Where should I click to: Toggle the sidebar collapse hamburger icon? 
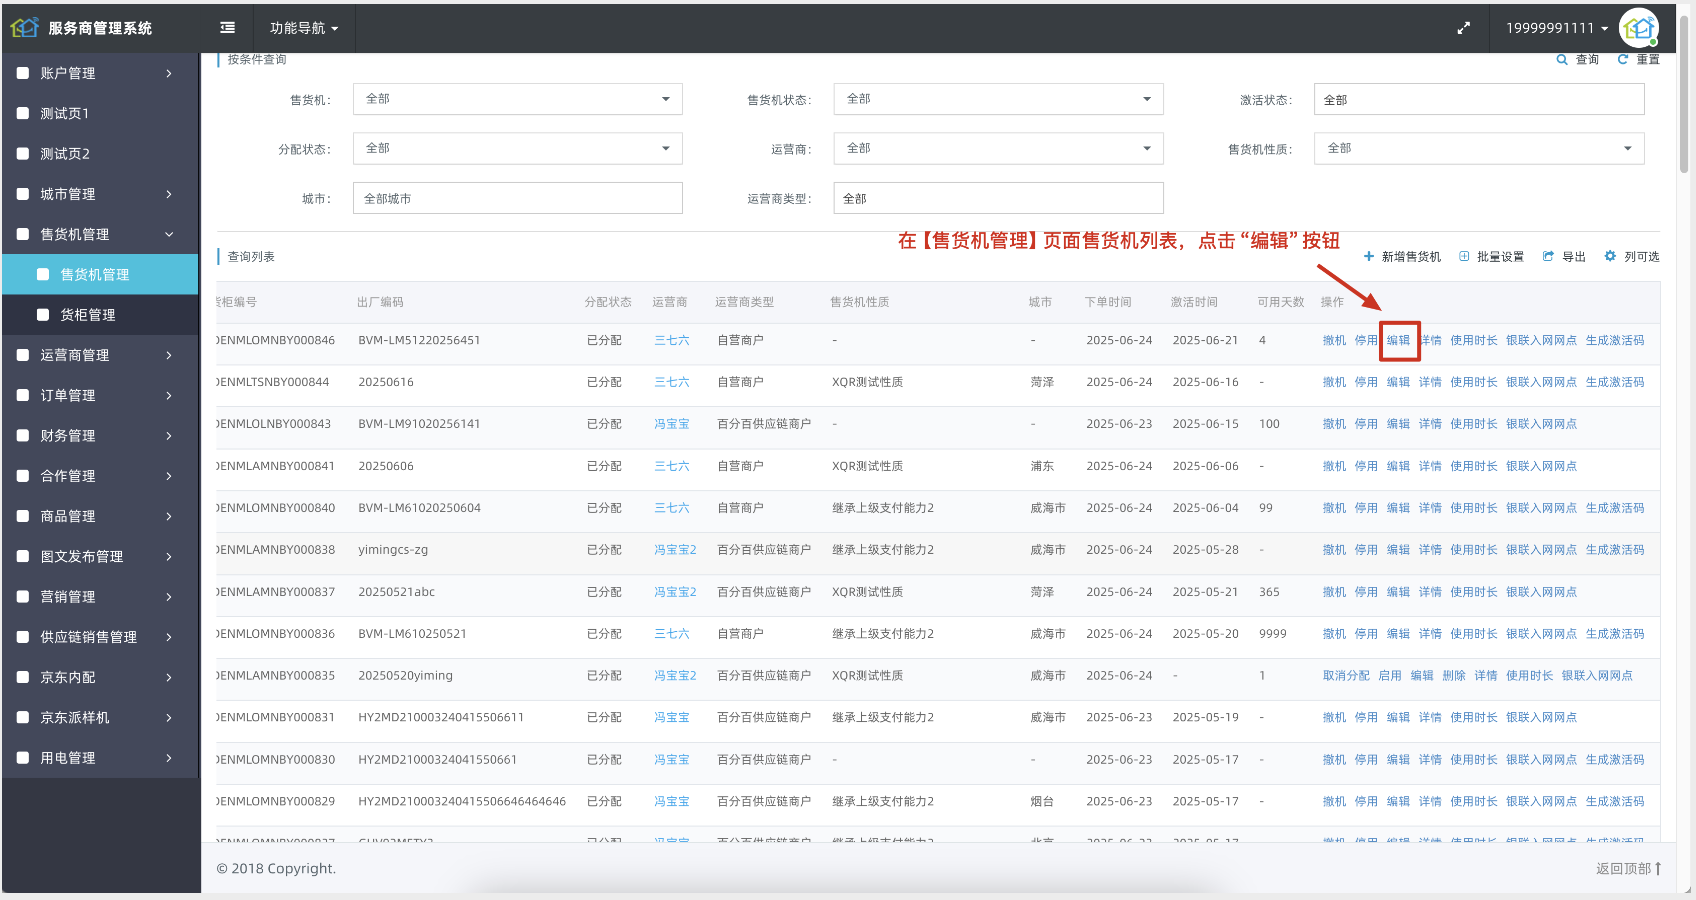tap(228, 28)
